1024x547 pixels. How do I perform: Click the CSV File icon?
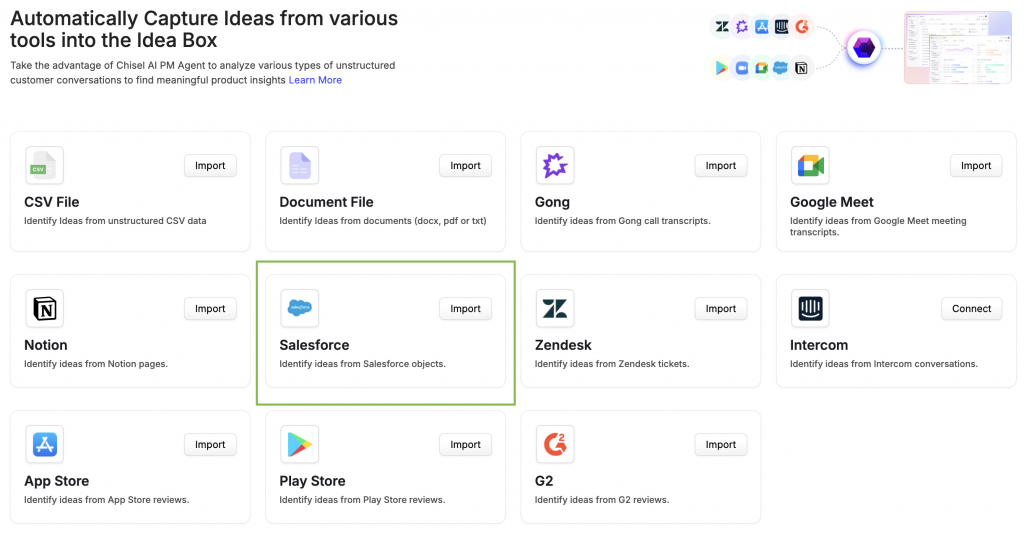pyautogui.click(x=43, y=166)
